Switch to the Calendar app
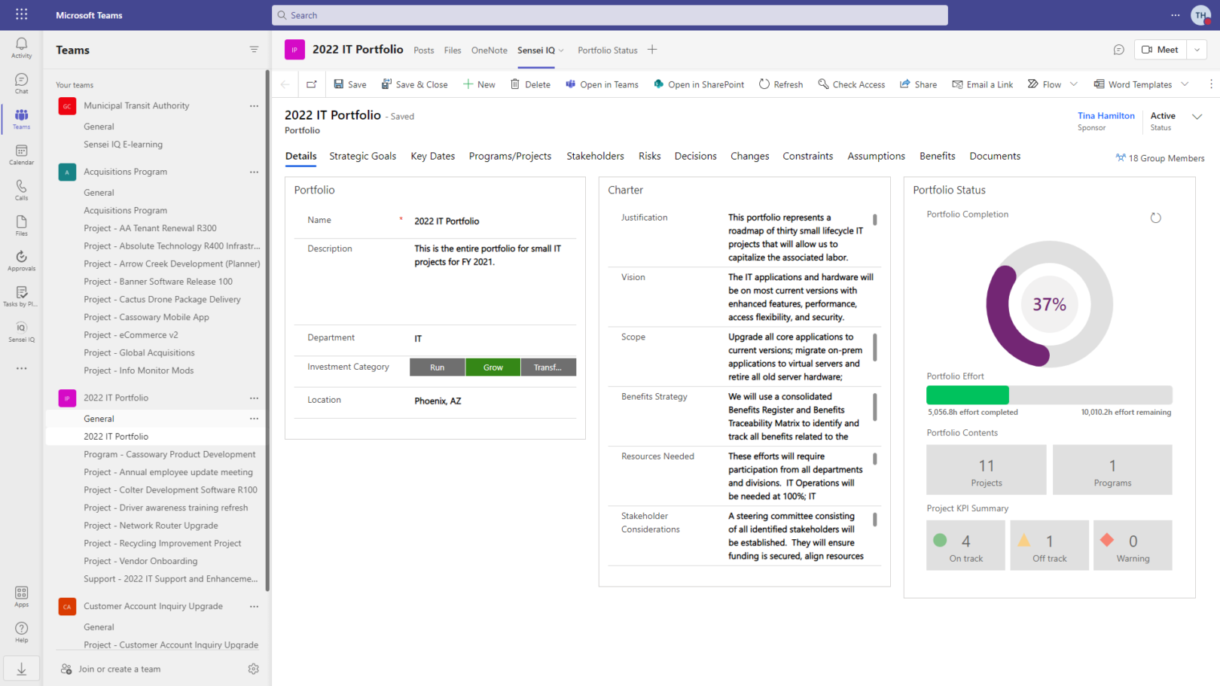 click(21, 154)
